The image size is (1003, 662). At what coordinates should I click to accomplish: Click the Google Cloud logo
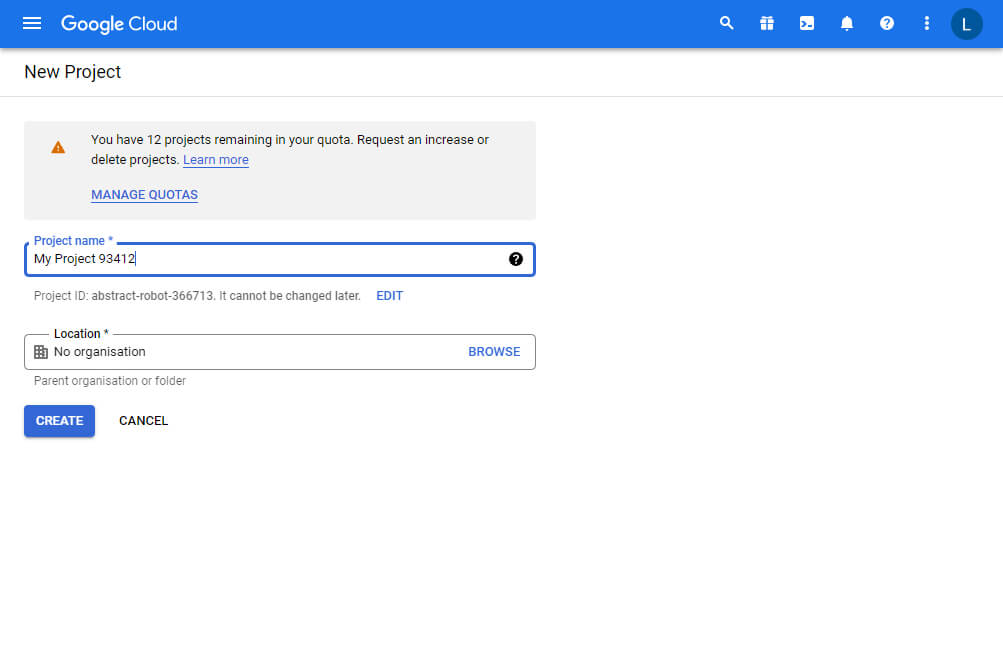[119, 23]
